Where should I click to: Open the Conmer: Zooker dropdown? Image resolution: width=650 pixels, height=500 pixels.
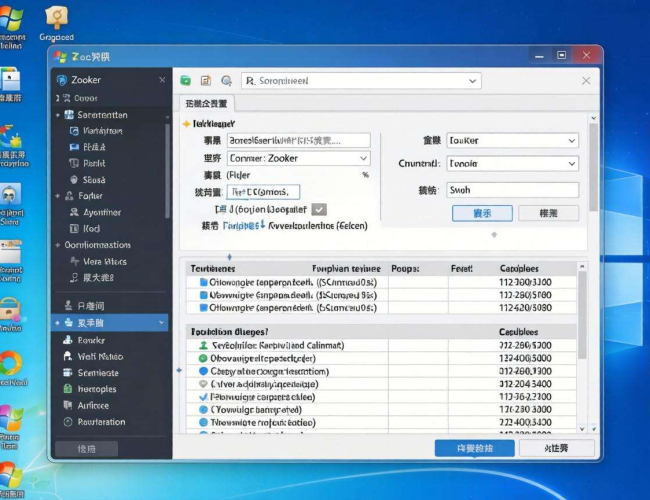[x=363, y=158]
